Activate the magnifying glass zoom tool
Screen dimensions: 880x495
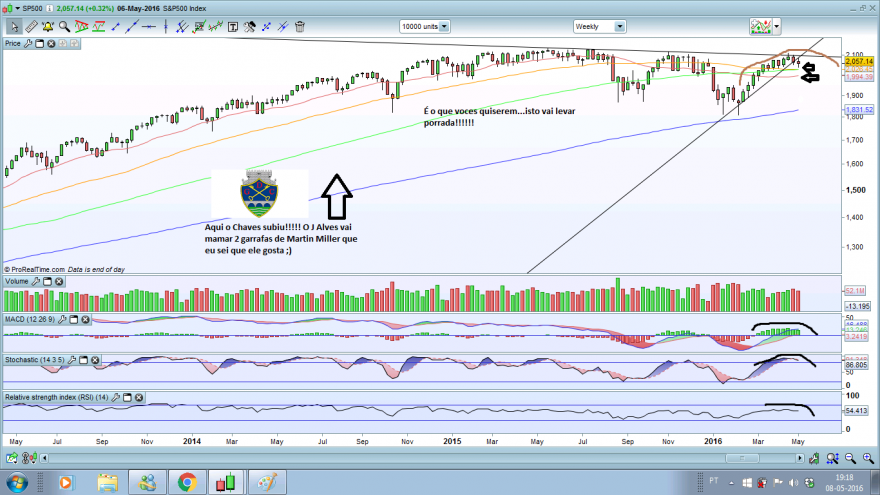pyautogui.click(x=65, y=26)
